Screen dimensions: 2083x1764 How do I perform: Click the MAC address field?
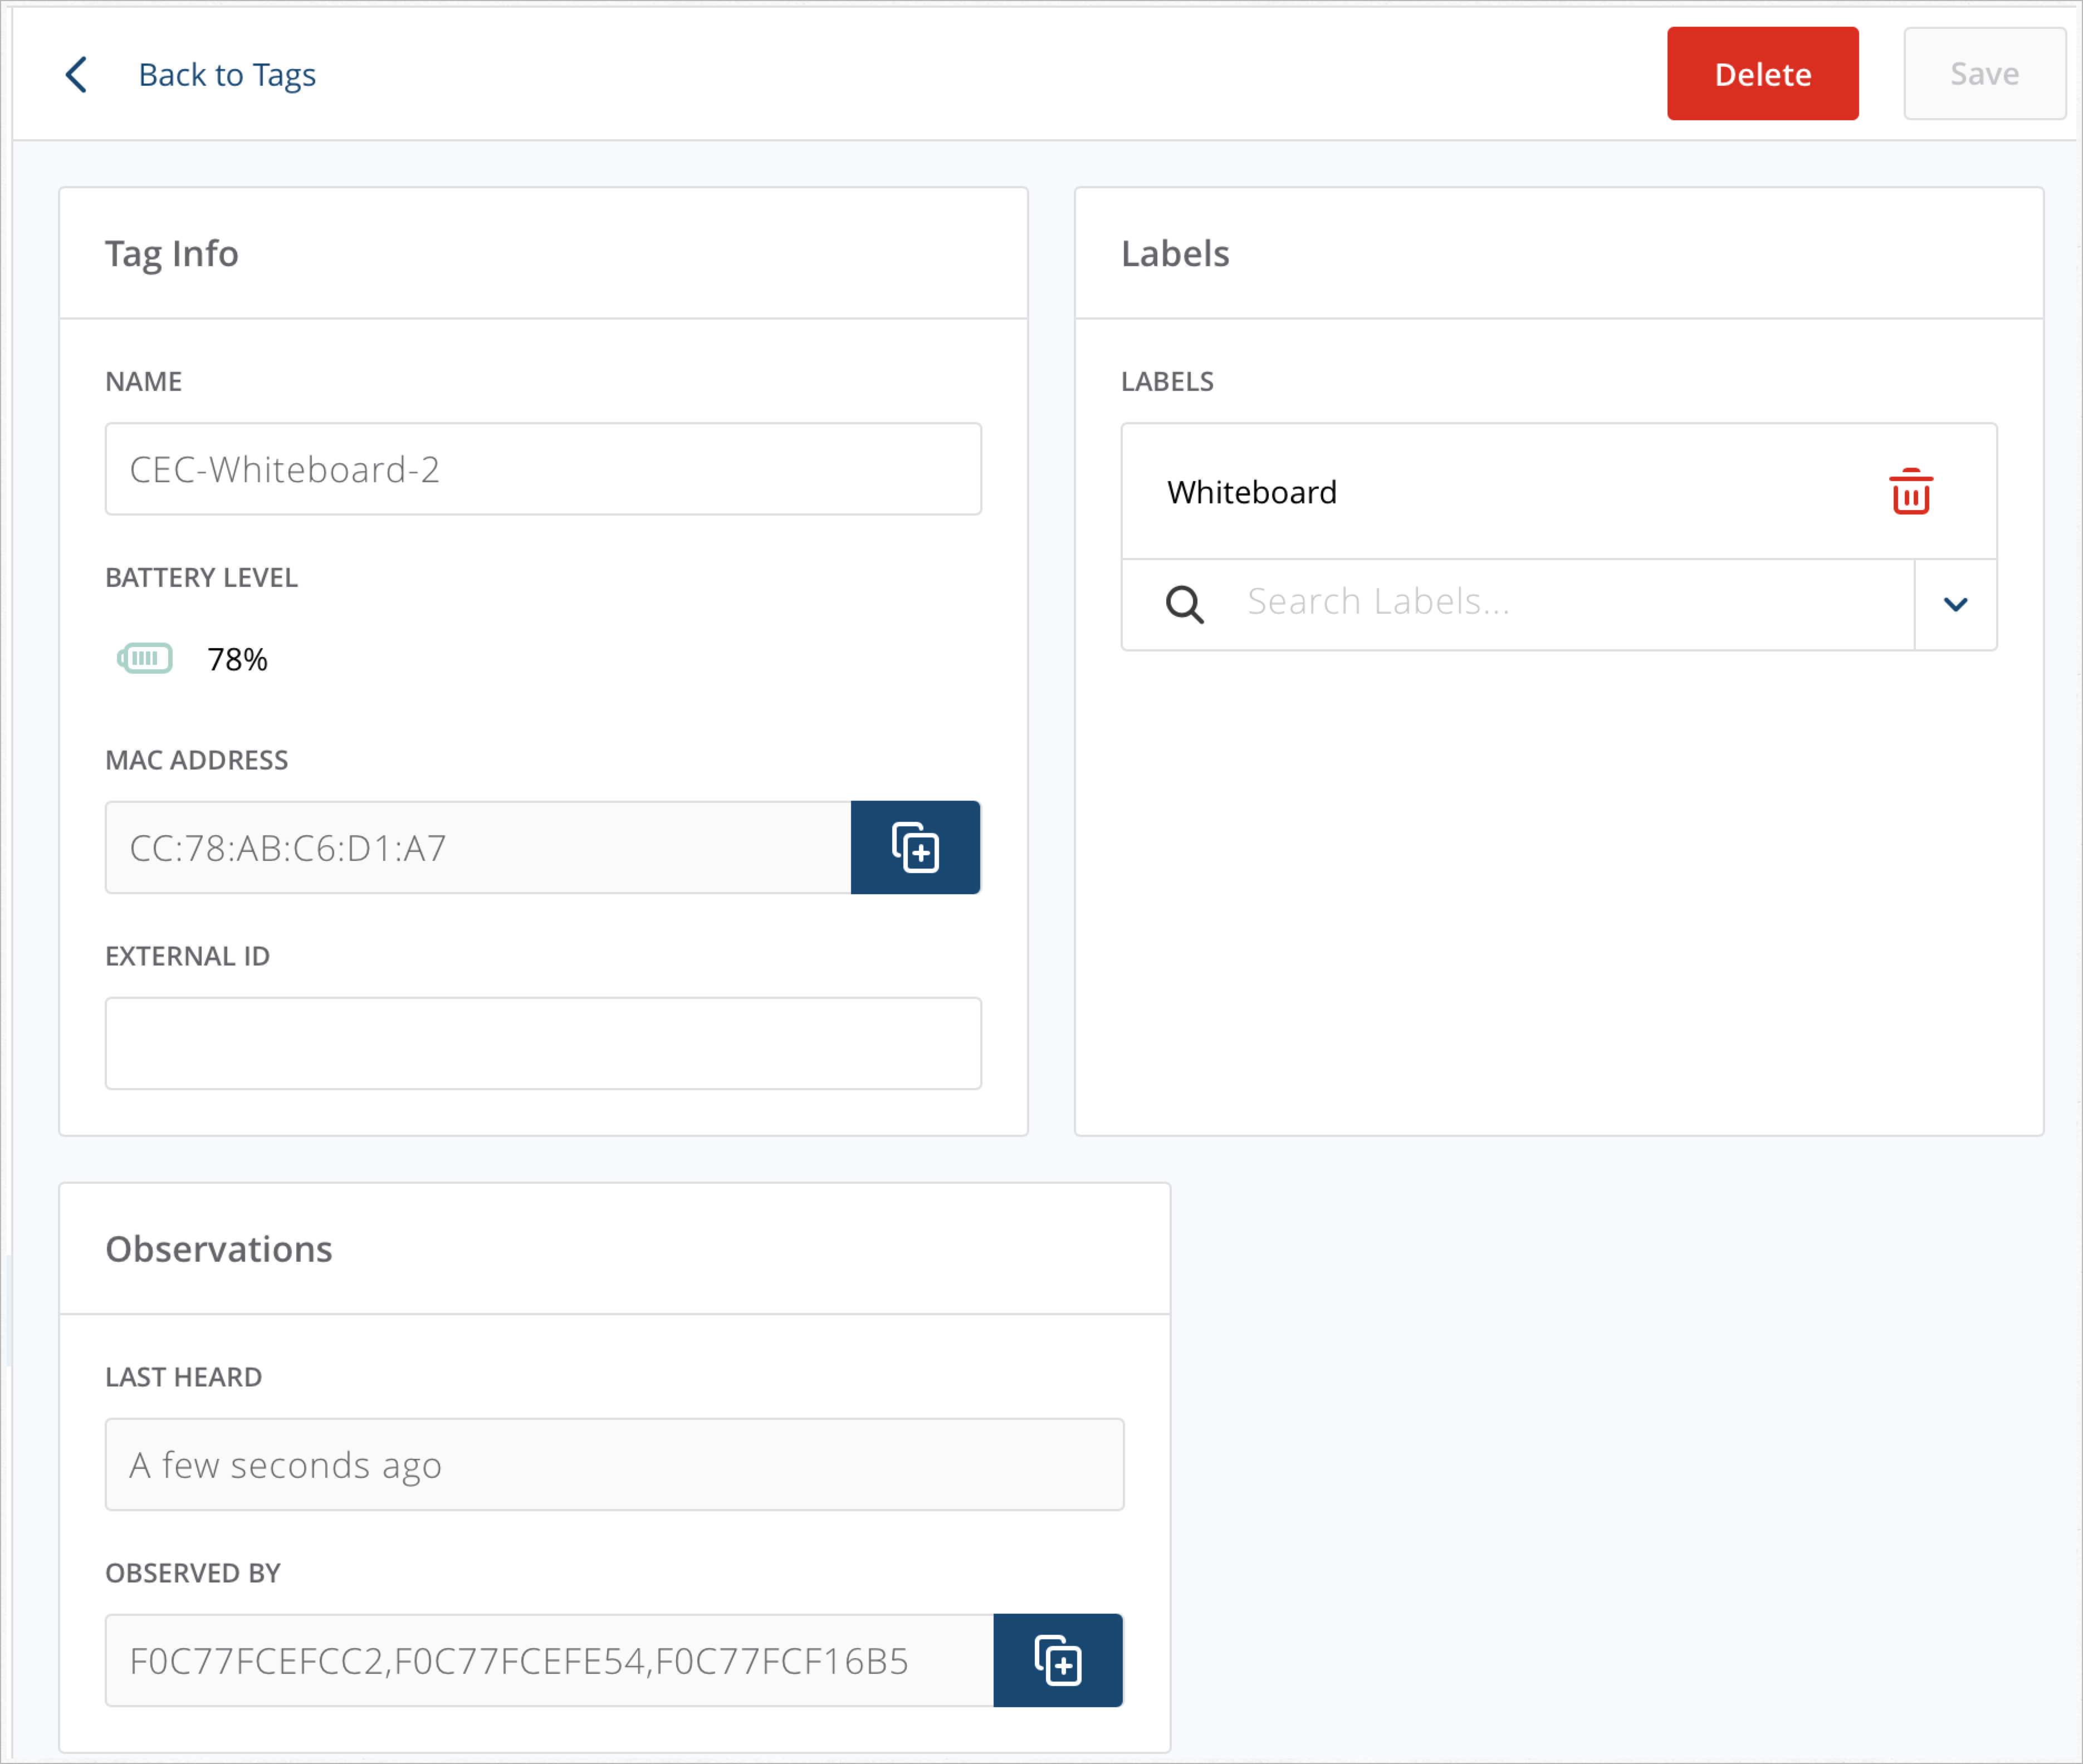(478, 847)
